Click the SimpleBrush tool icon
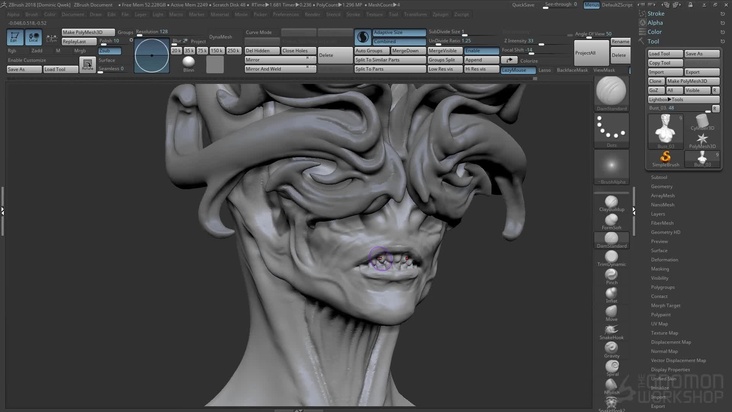 pyautogui.click(x=664, y=157)
